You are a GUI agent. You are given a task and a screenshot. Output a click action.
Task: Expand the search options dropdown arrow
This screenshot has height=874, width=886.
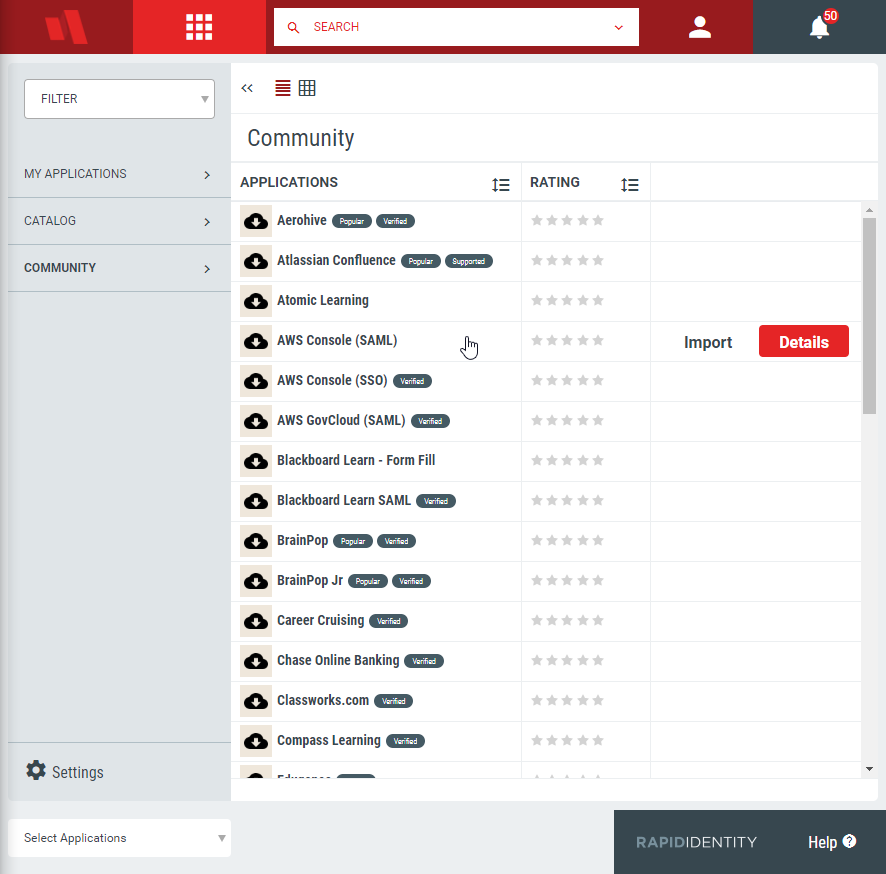619,27
